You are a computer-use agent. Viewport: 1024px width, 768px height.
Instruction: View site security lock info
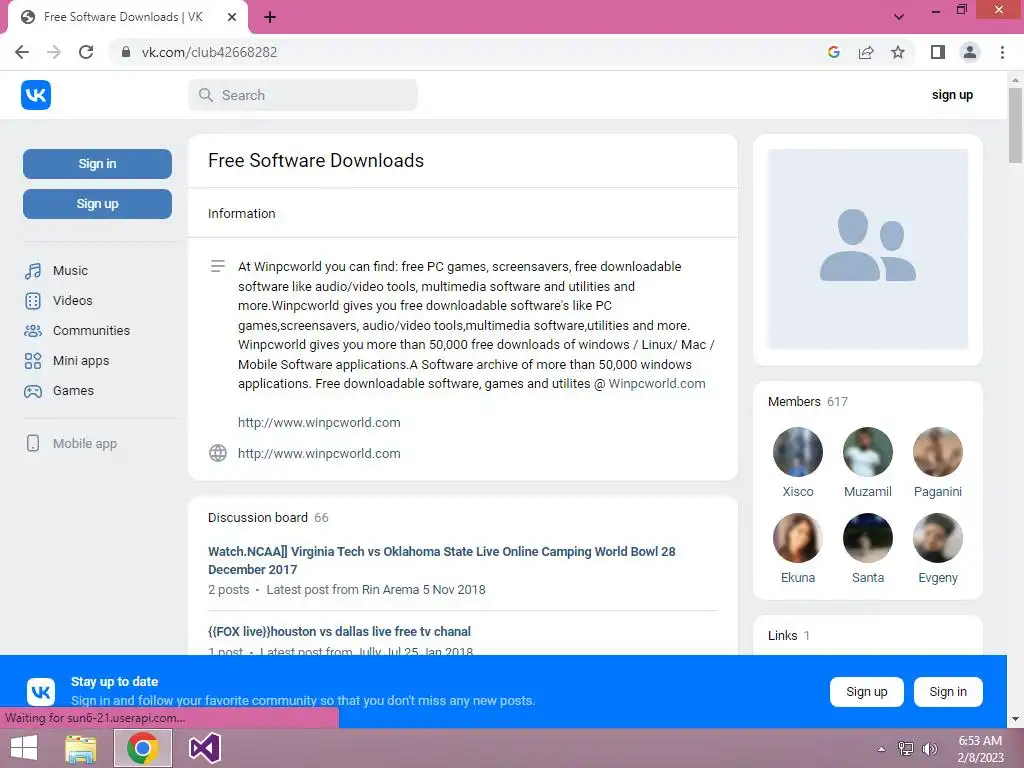point(126,52)
